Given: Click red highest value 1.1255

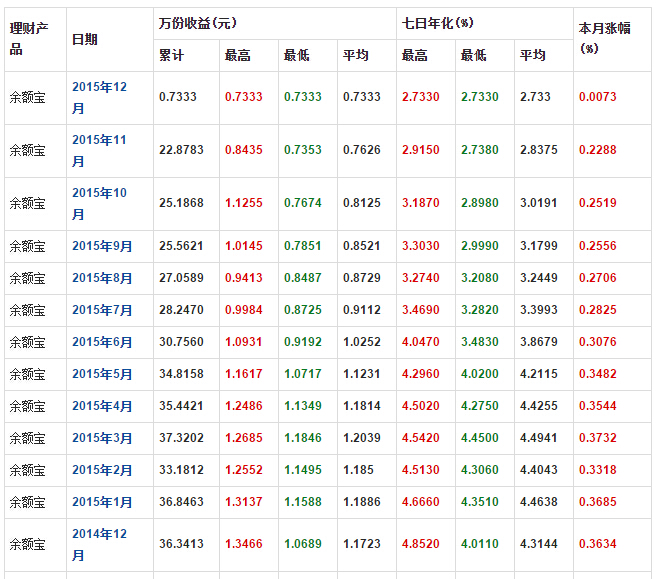Looking at the screenshot, I should pyautogui.click(x=243, y=203).
